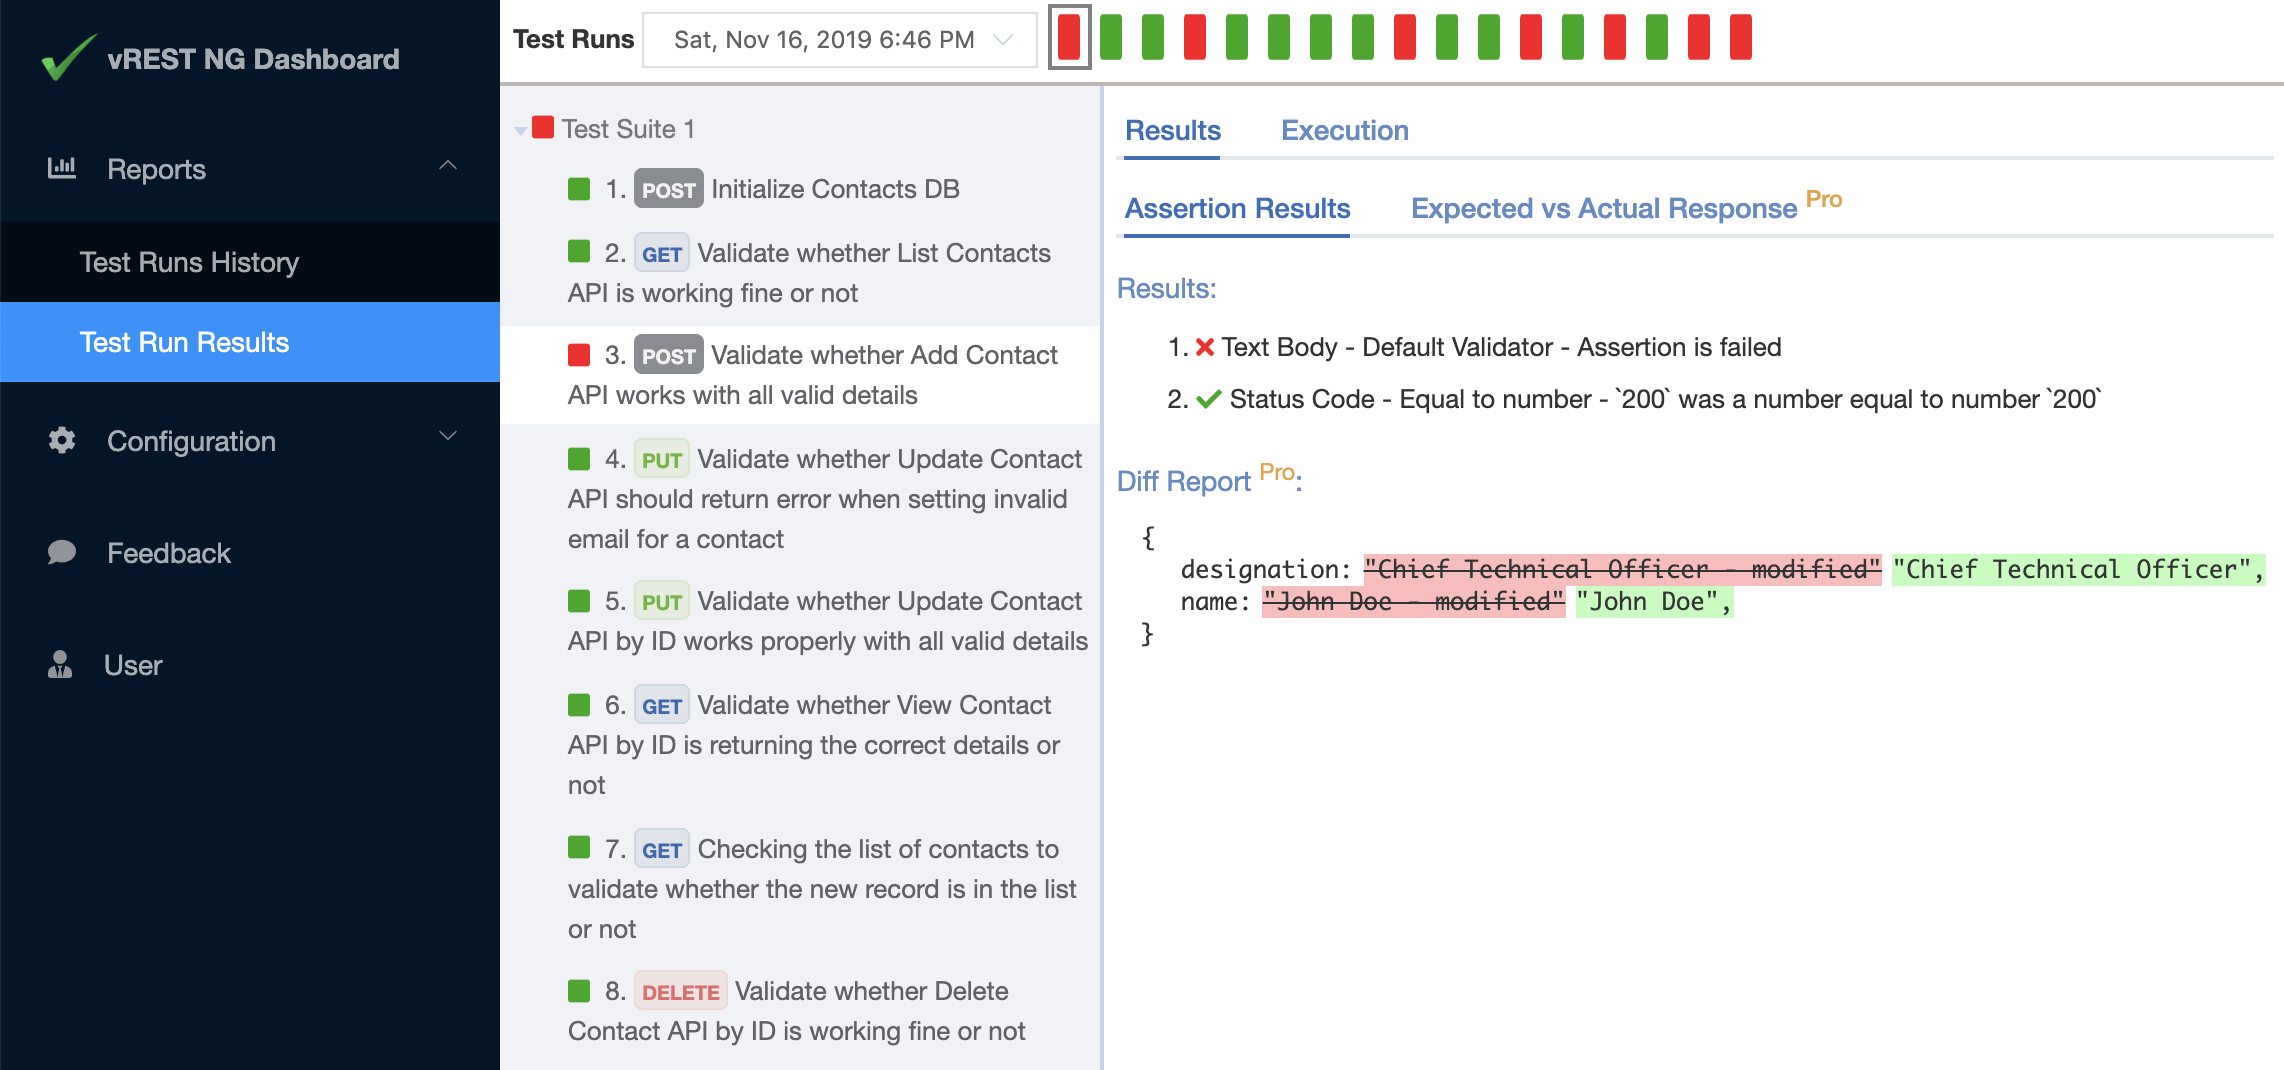Select the last red test run block
The width and height of the screenshot is (2284, 1070).
[x=1741, y=38]
